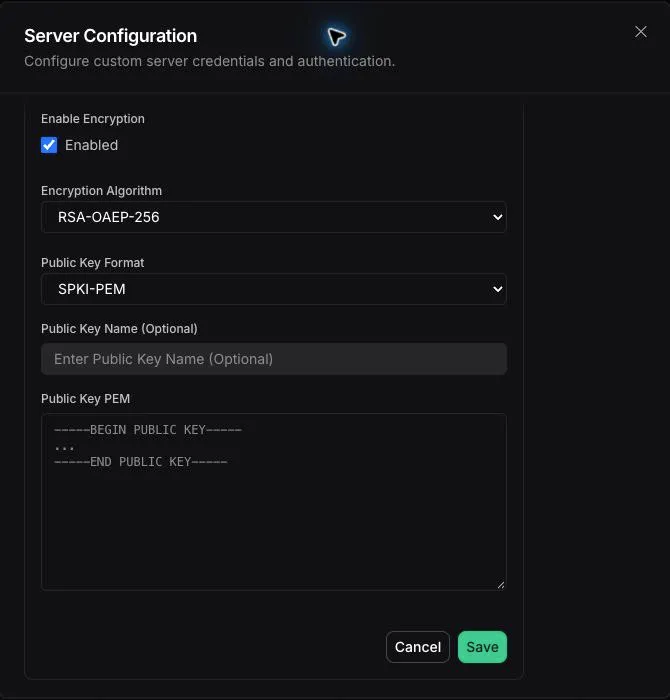Click the Public Key PEM textarea resize handle

(x=501, y=585)
